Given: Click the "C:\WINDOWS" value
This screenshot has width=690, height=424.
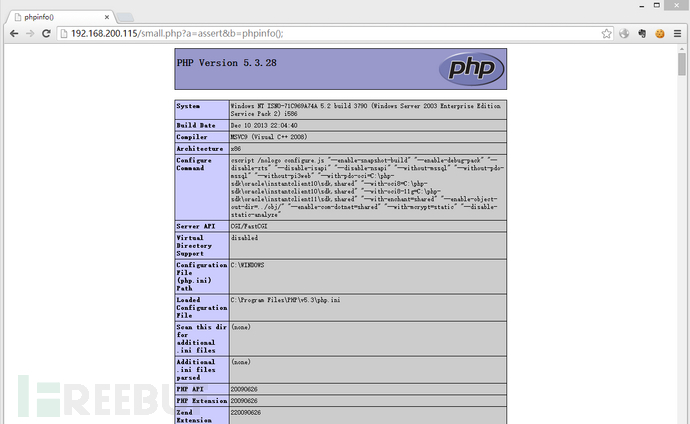Looking at the screenshot, I should tap(247, 265).
